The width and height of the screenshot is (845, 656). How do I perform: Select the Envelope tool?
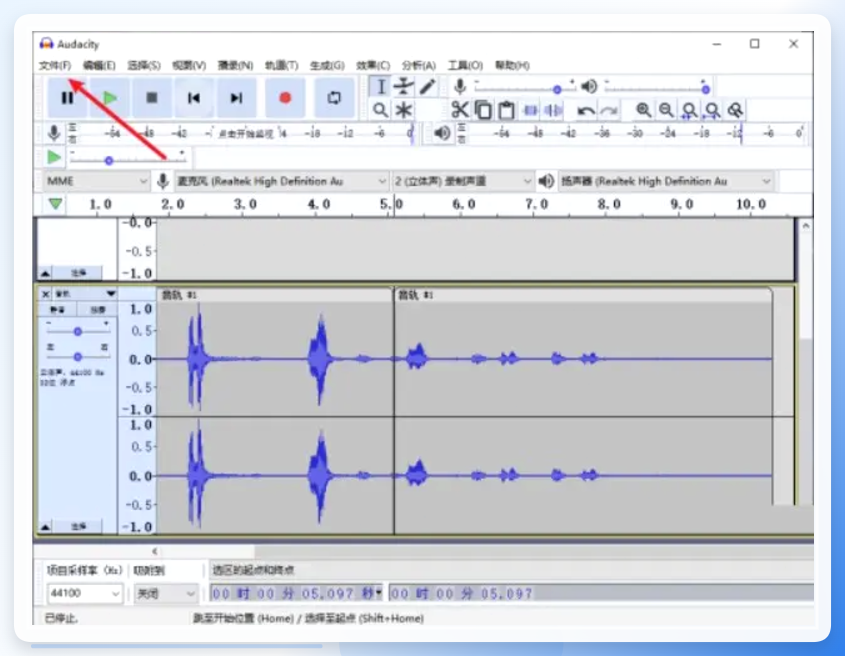(x=404, y=87)
